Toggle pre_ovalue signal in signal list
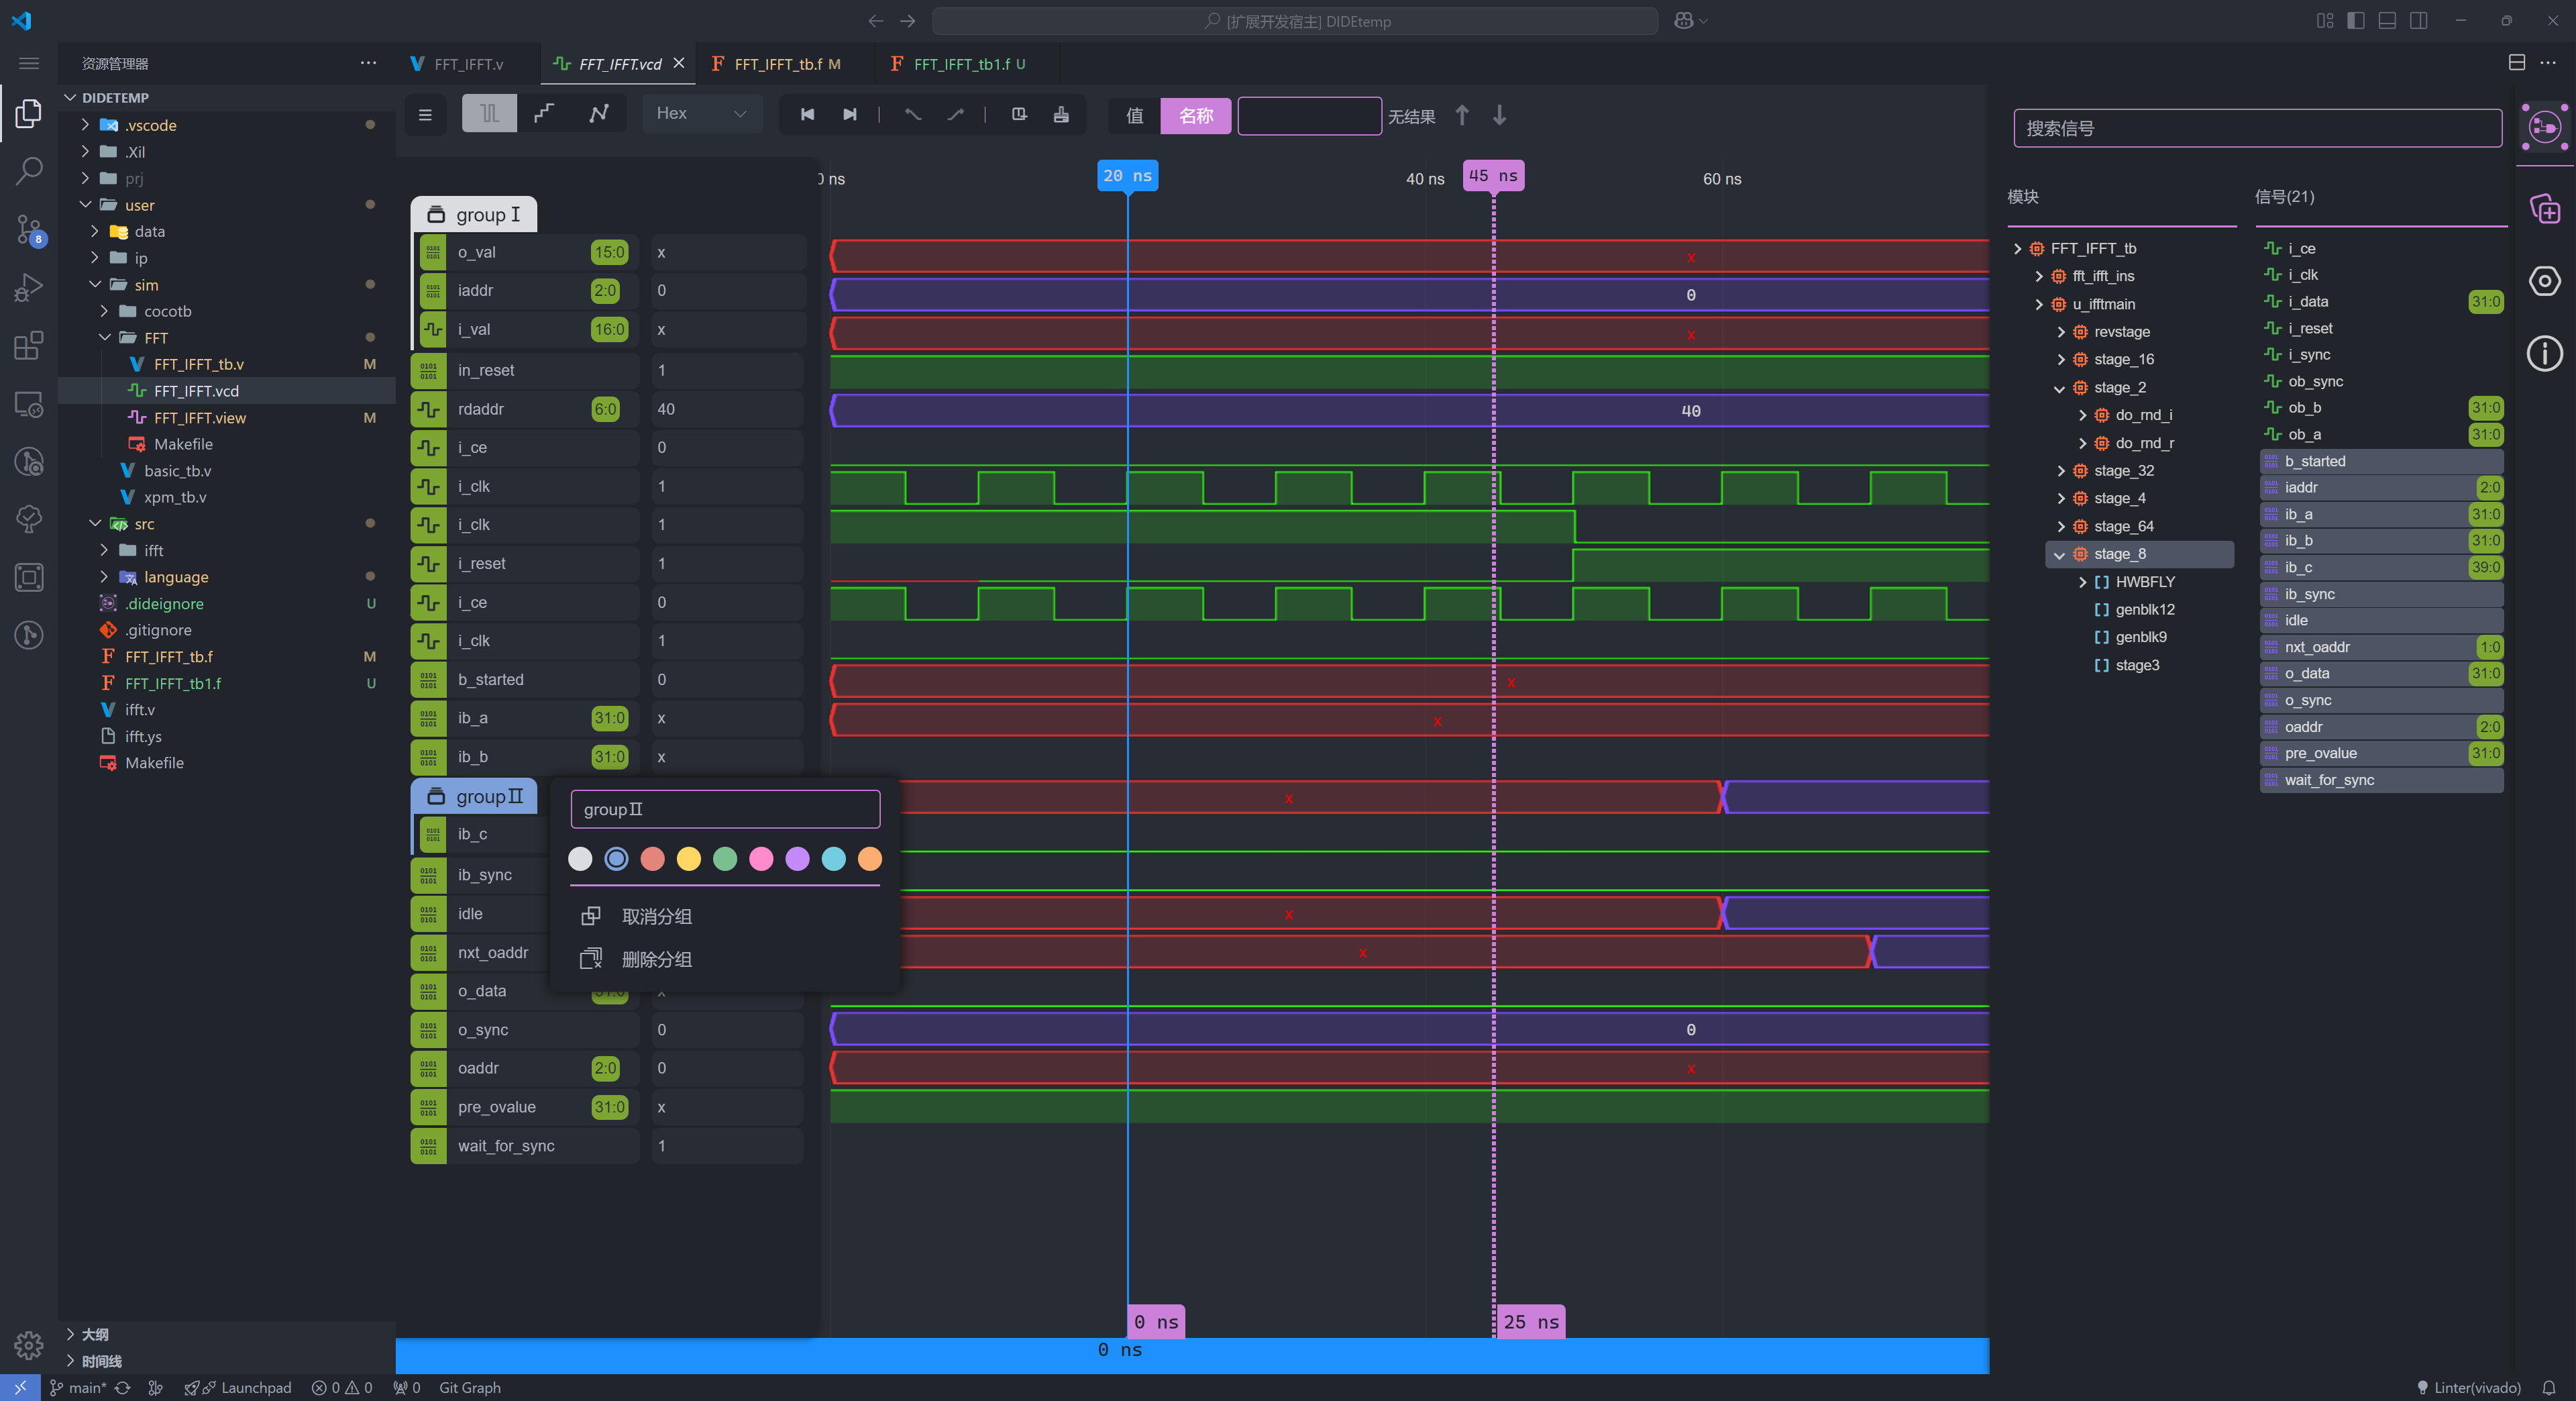The width and height of the screenshot is (2576, 1401). [2381, 753]
